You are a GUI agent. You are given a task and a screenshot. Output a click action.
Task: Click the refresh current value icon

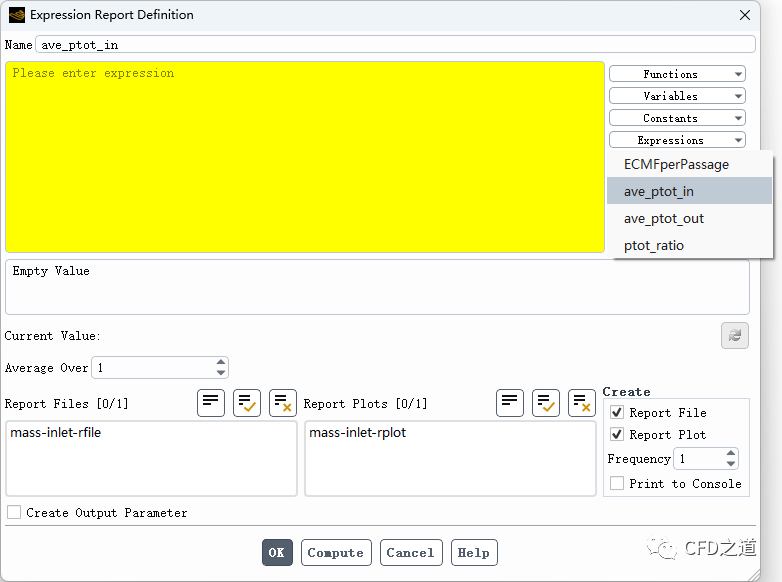(734, 335)
